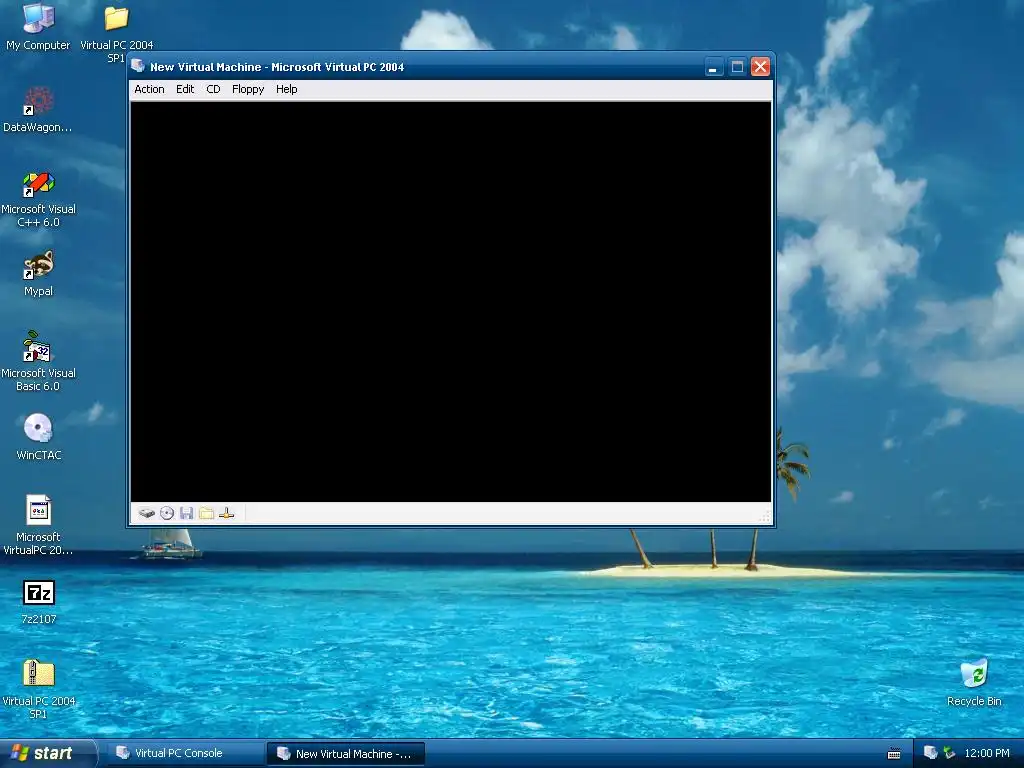
Task: Open the CD menu
Action: [213, 89]
